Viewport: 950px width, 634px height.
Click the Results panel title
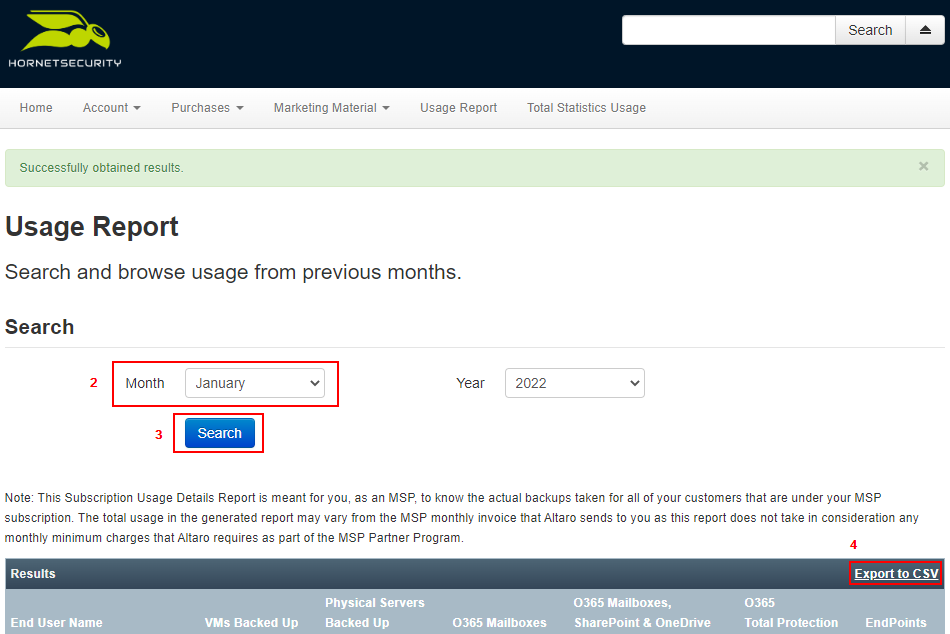click(33, 573)
